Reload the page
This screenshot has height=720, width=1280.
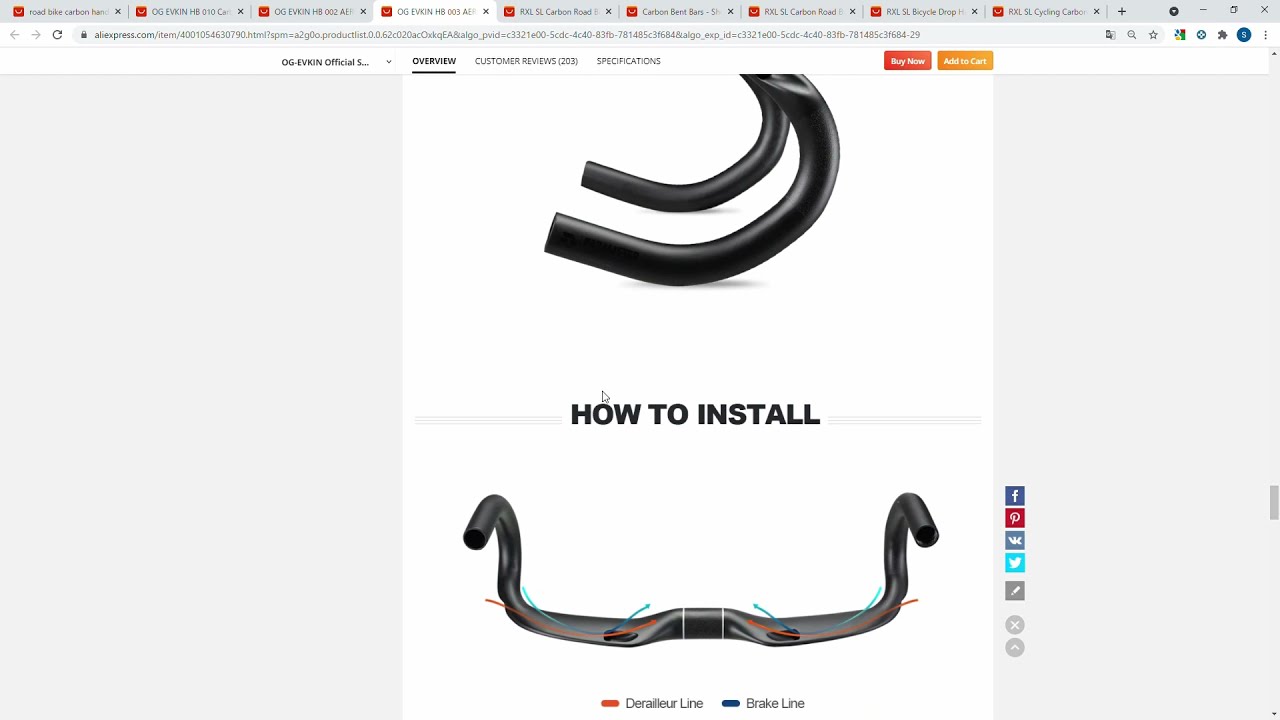pyautogui.click(x=57, y=35)
